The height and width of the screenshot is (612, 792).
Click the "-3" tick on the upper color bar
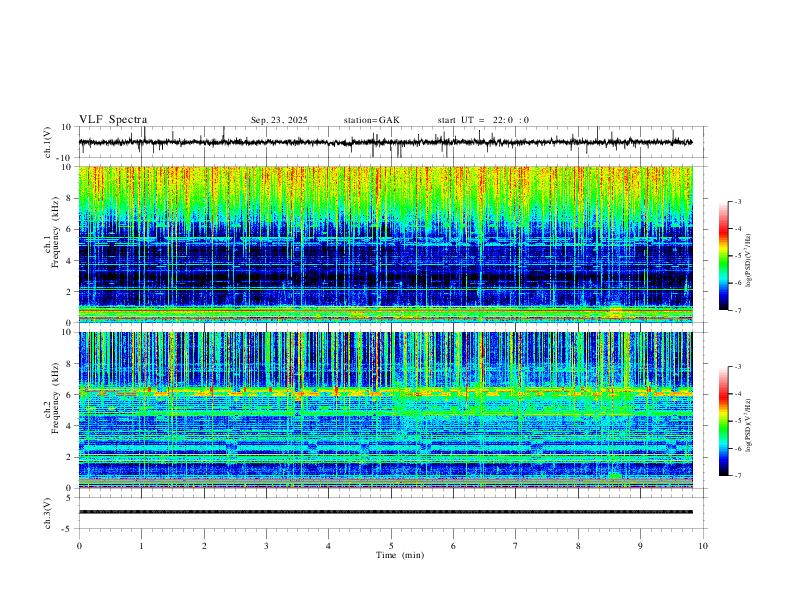[x=738, y=201]
